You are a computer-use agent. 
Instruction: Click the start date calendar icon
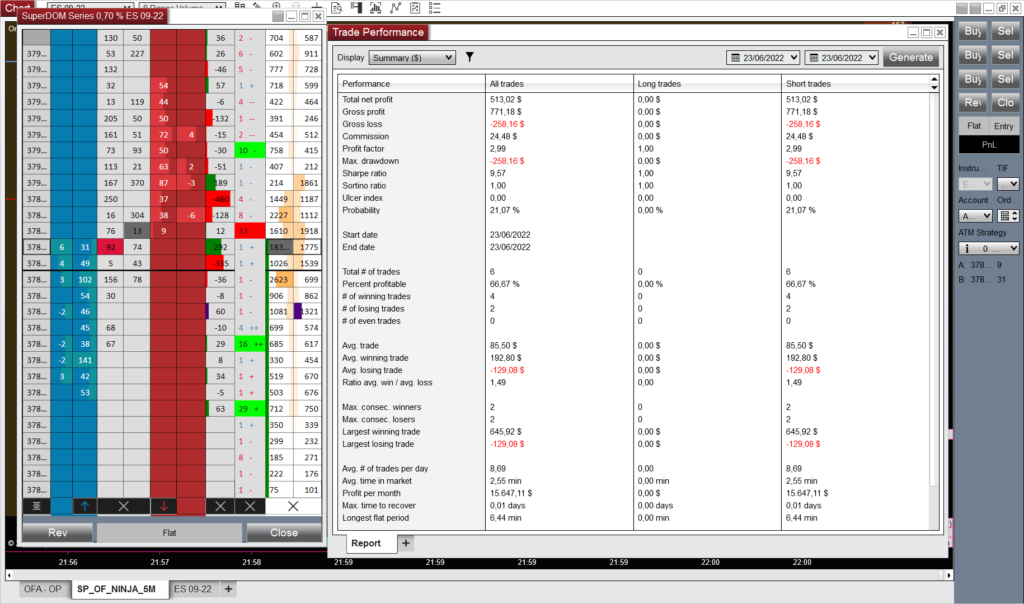tap(735, 57)
